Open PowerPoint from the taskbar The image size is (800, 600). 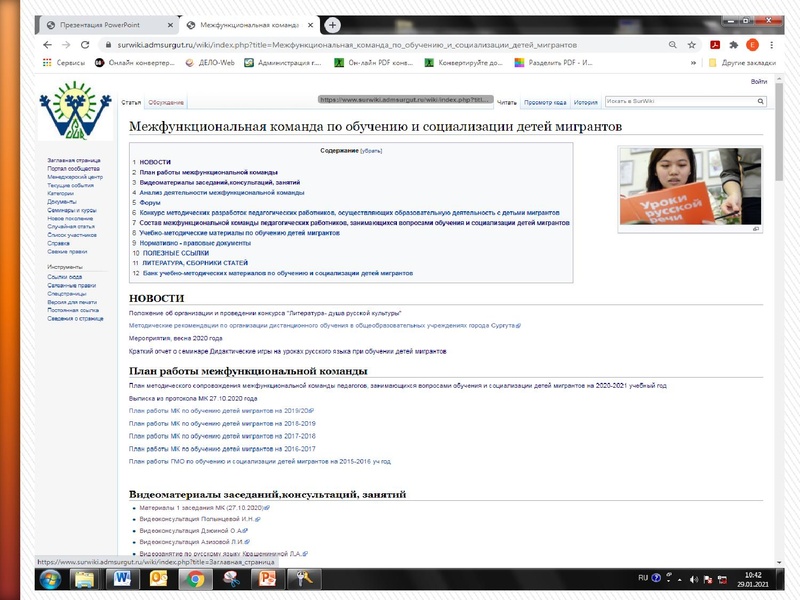click(x=267, y=579)
